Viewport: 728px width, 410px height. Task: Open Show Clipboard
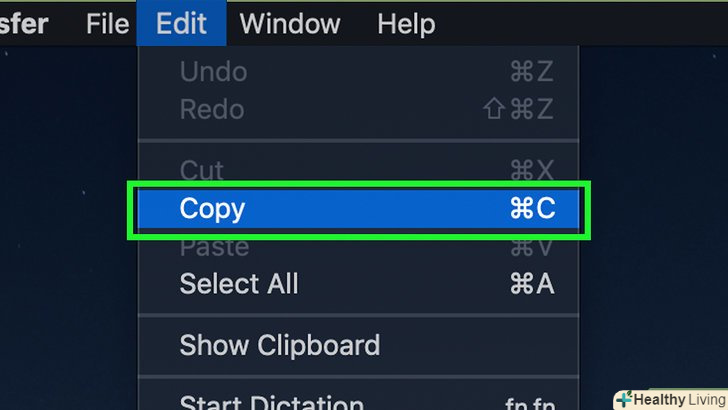pyautogui.click(x=279, y=345)
